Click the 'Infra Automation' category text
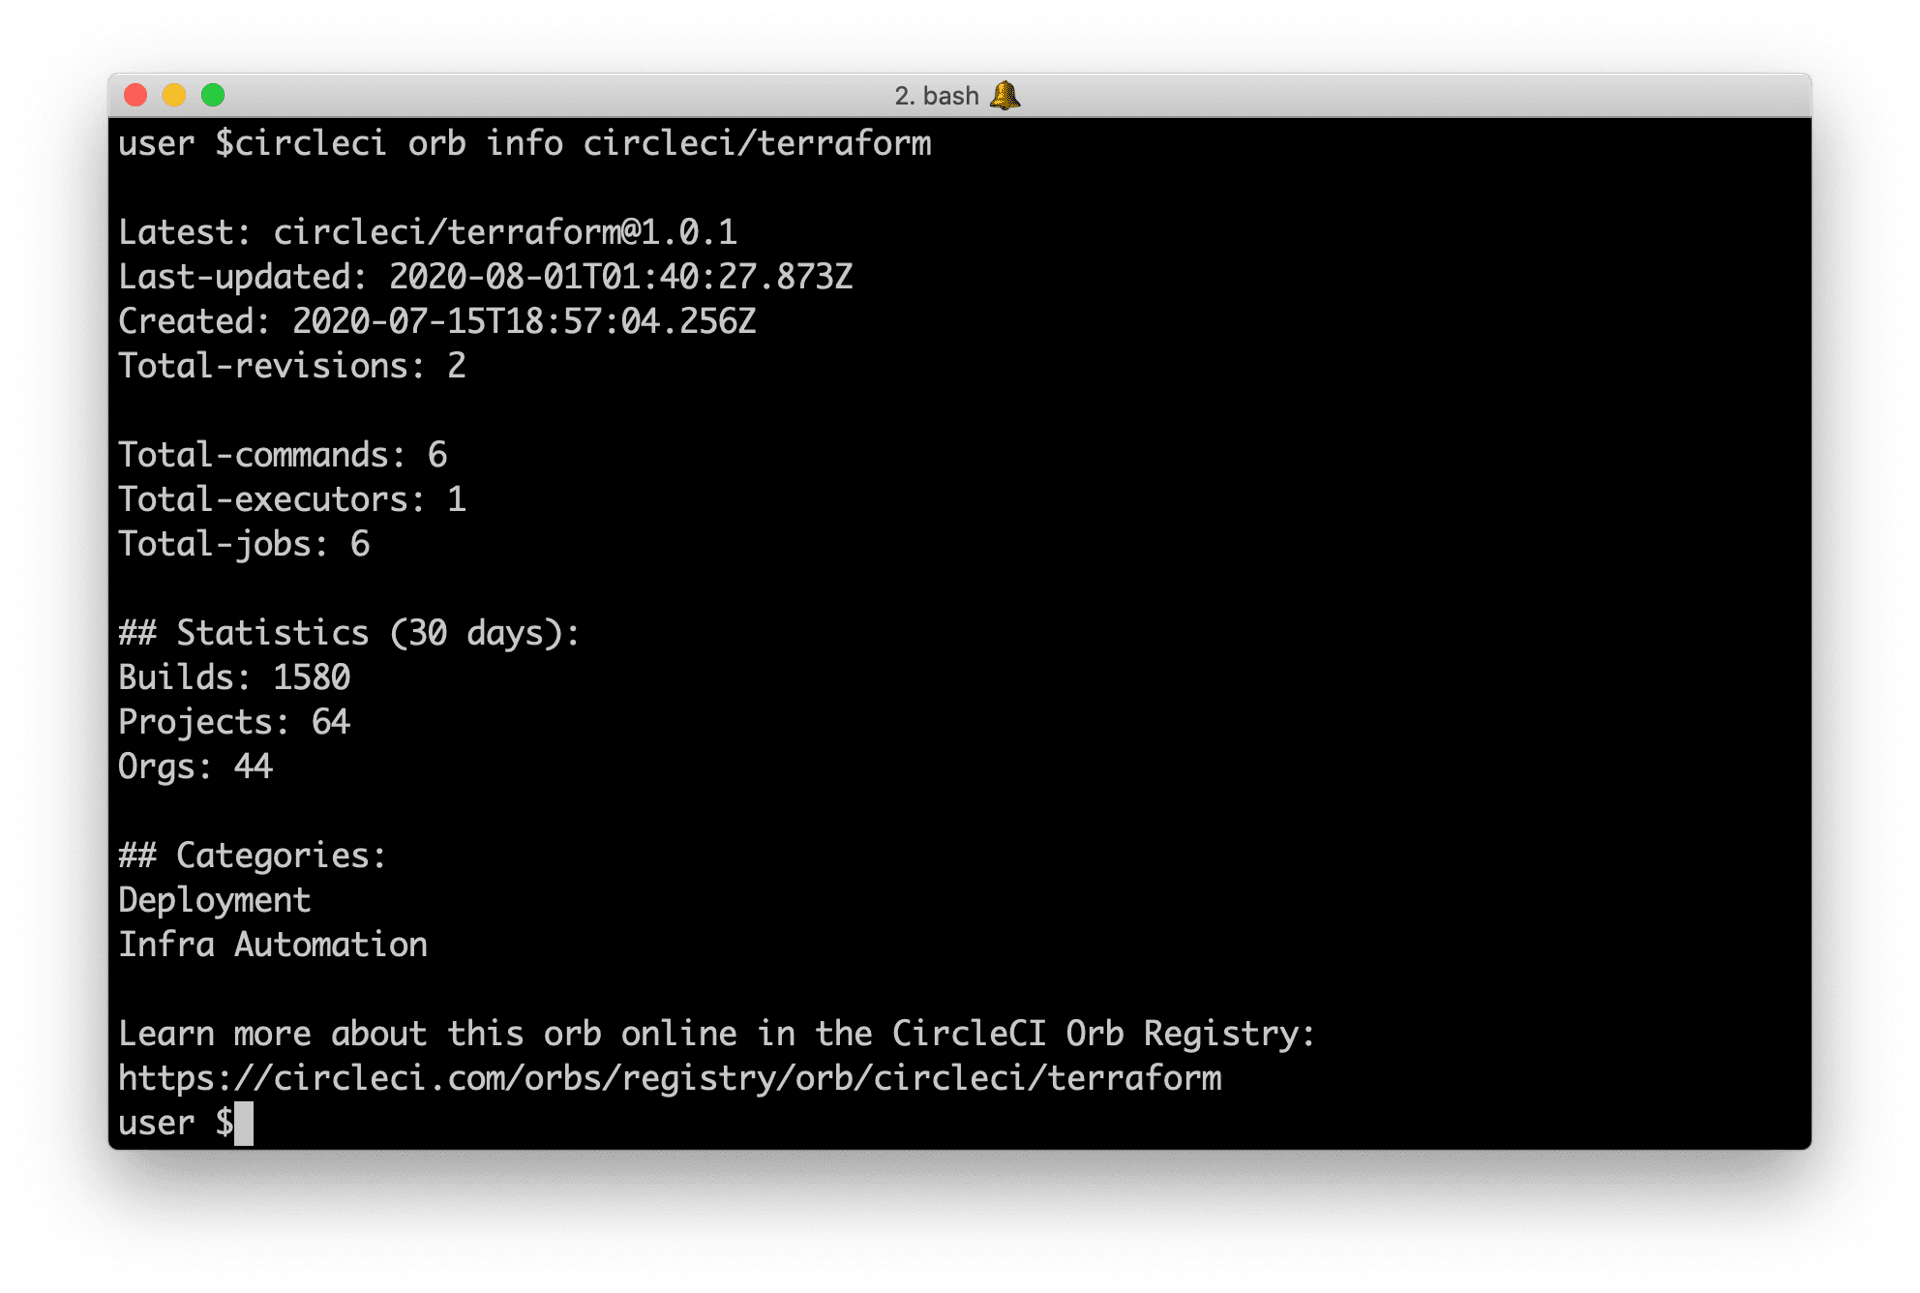Image resolution: width=1920 pixels, height=1293 pixels. (x=273, y=945)
